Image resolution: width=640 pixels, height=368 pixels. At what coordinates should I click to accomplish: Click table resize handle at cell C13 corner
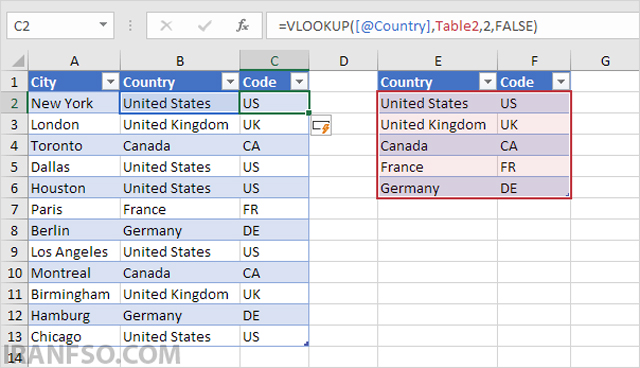pos(306,344)
